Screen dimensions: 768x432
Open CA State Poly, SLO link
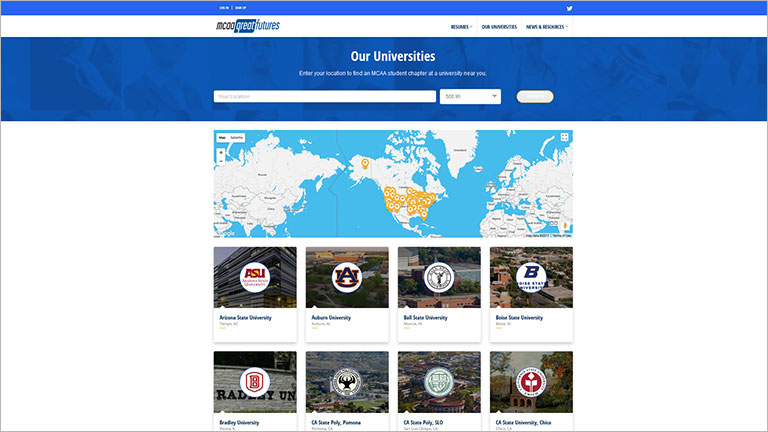tap(423, 422)
